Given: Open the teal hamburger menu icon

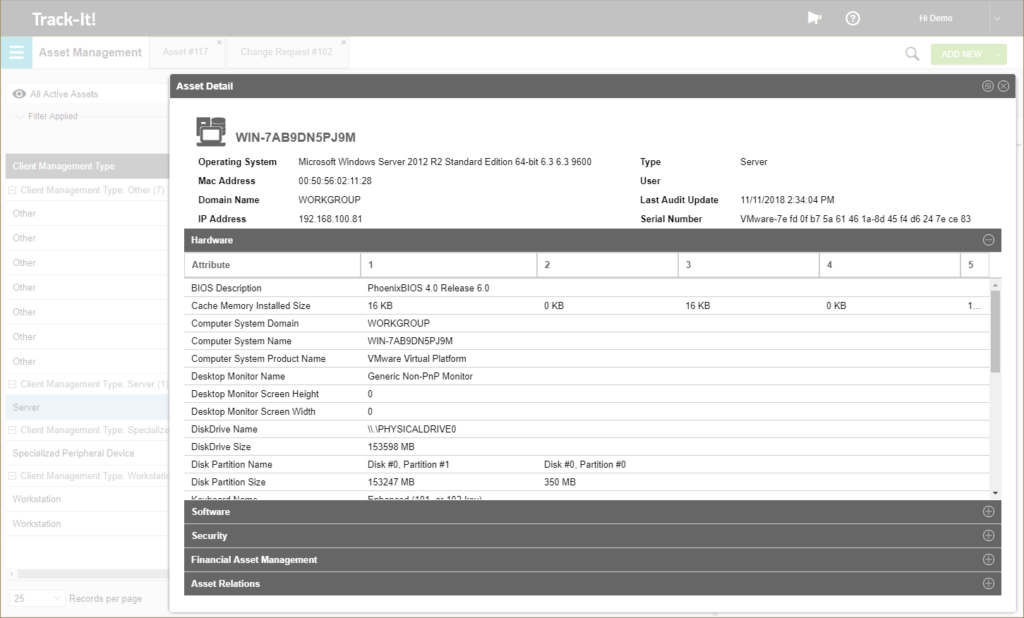Looking at the screenshot, I should [x=16, y=52].
